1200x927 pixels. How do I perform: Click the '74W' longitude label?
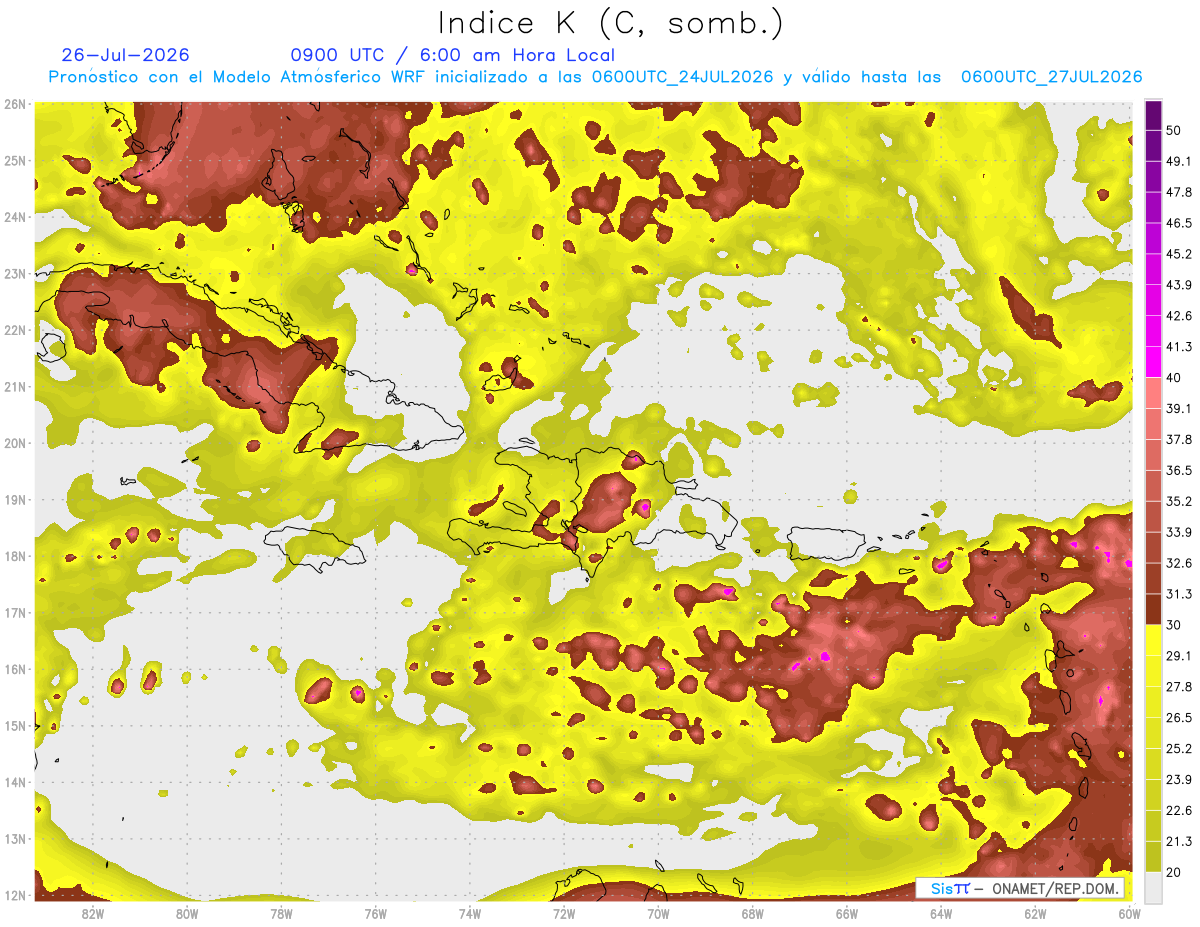point(470,913)
